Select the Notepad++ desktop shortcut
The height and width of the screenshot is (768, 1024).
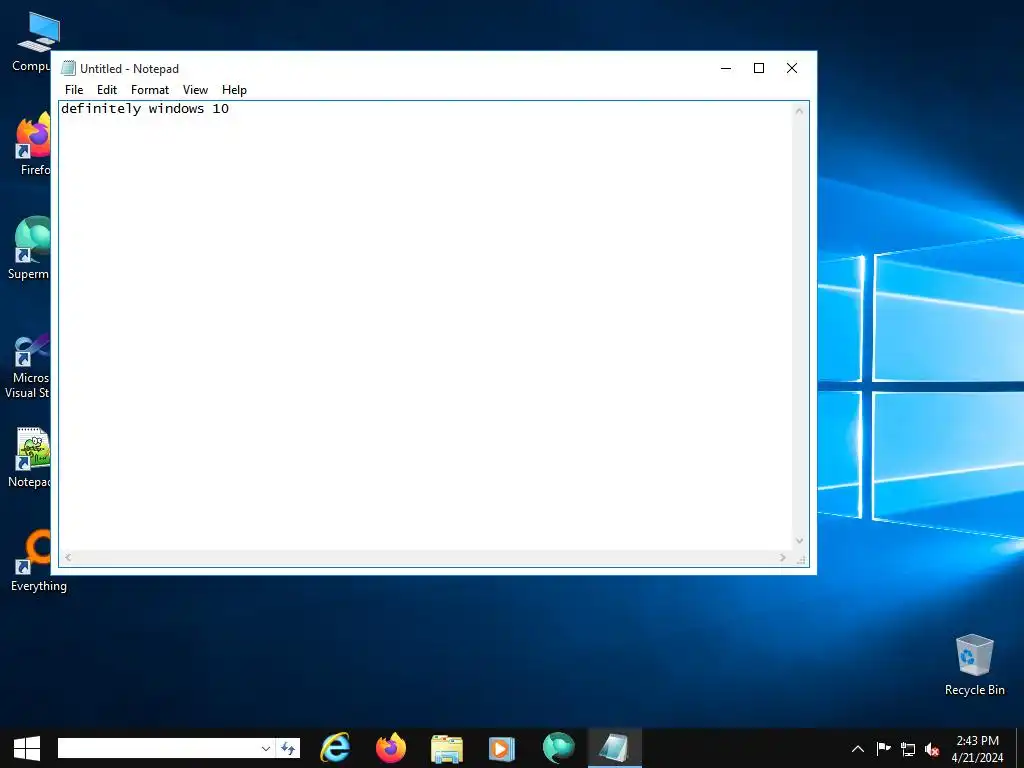[x=30, y=457]
